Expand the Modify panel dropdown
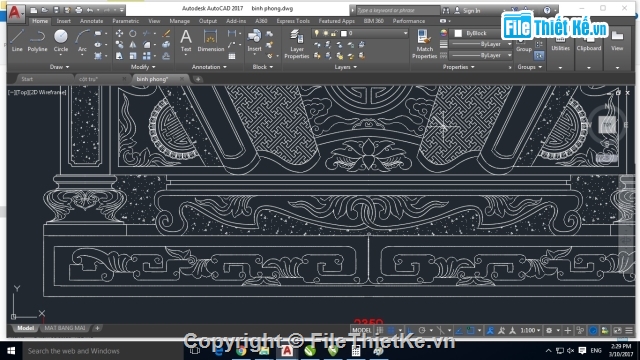Image resolution: width=640 pixels, height=360 pixels. [143, 67]
